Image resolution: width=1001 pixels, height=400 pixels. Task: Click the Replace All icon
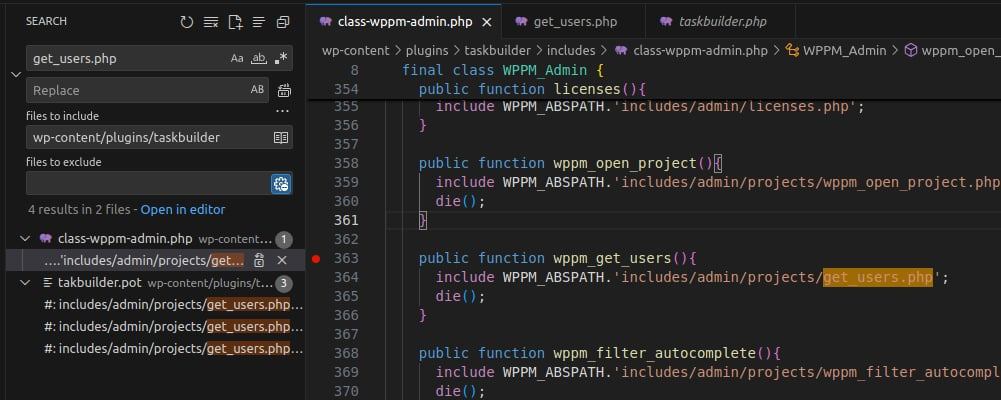283,91
